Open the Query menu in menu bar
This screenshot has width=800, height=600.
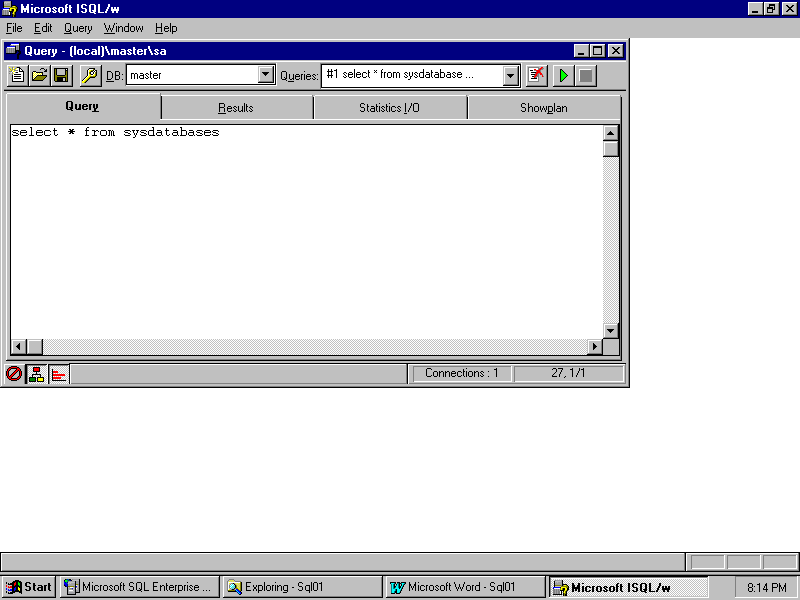pos(78,28)
